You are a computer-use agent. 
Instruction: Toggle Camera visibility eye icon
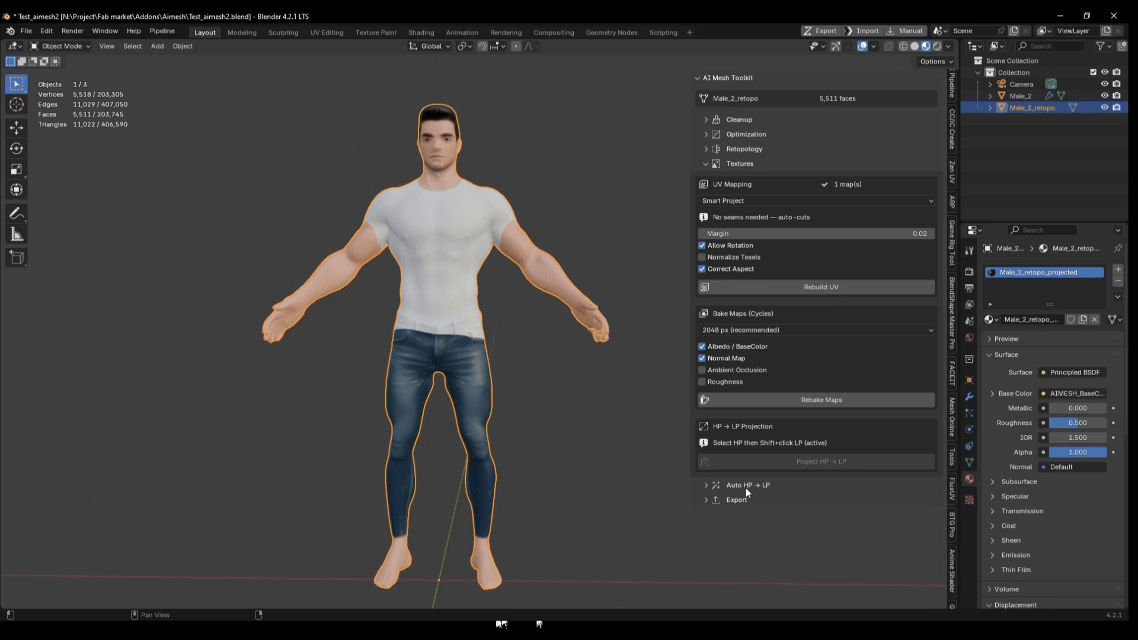point(1105,84)
